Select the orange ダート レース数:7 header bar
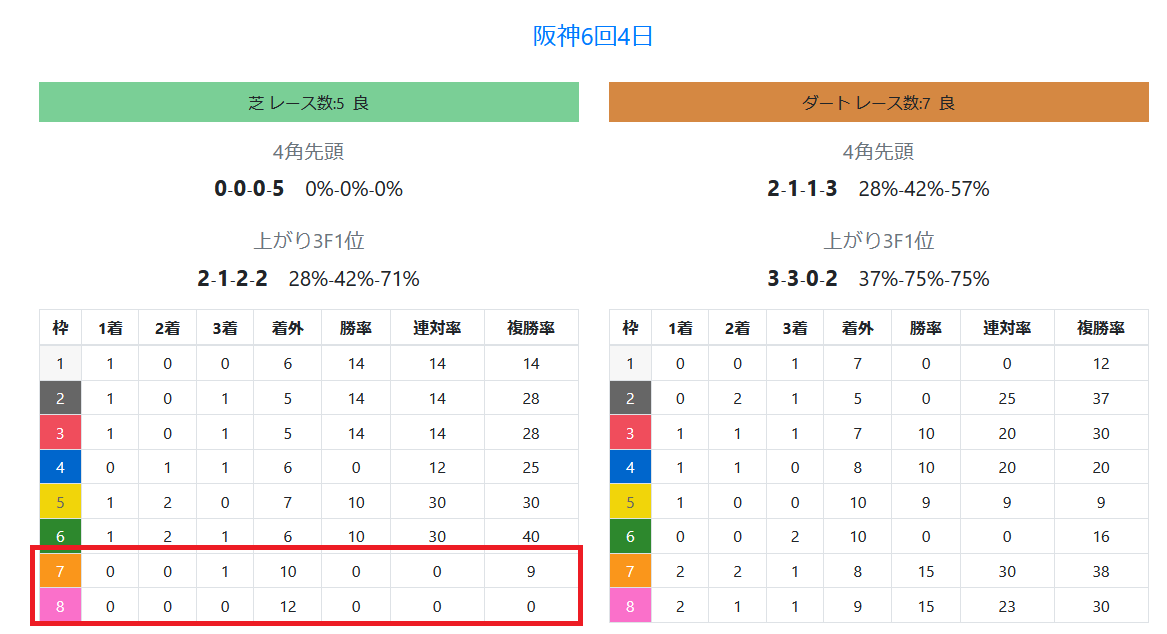The image size is (1167, 634). point(879,102)
